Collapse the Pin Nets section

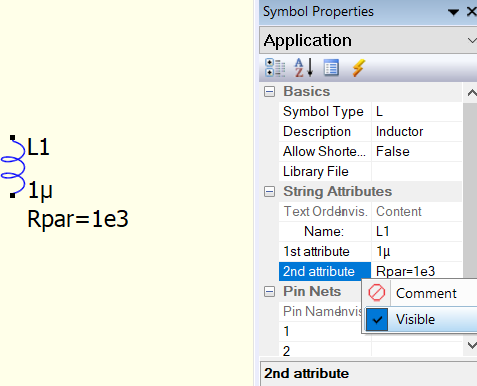[269, 292]
